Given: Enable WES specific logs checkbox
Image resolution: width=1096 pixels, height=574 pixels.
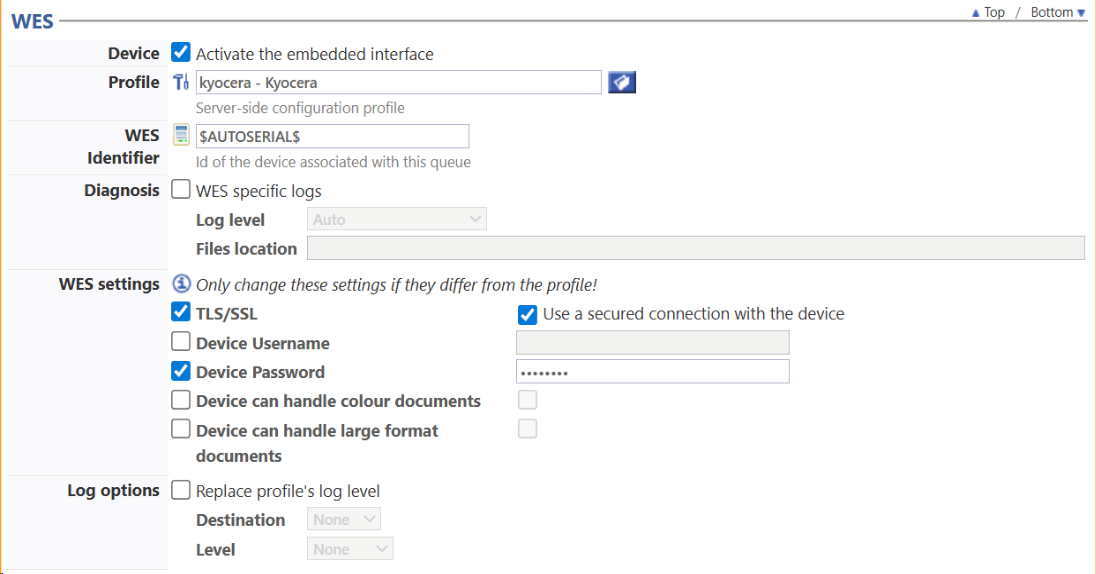Looking at the screenshot, I should [x=181, y=190].
